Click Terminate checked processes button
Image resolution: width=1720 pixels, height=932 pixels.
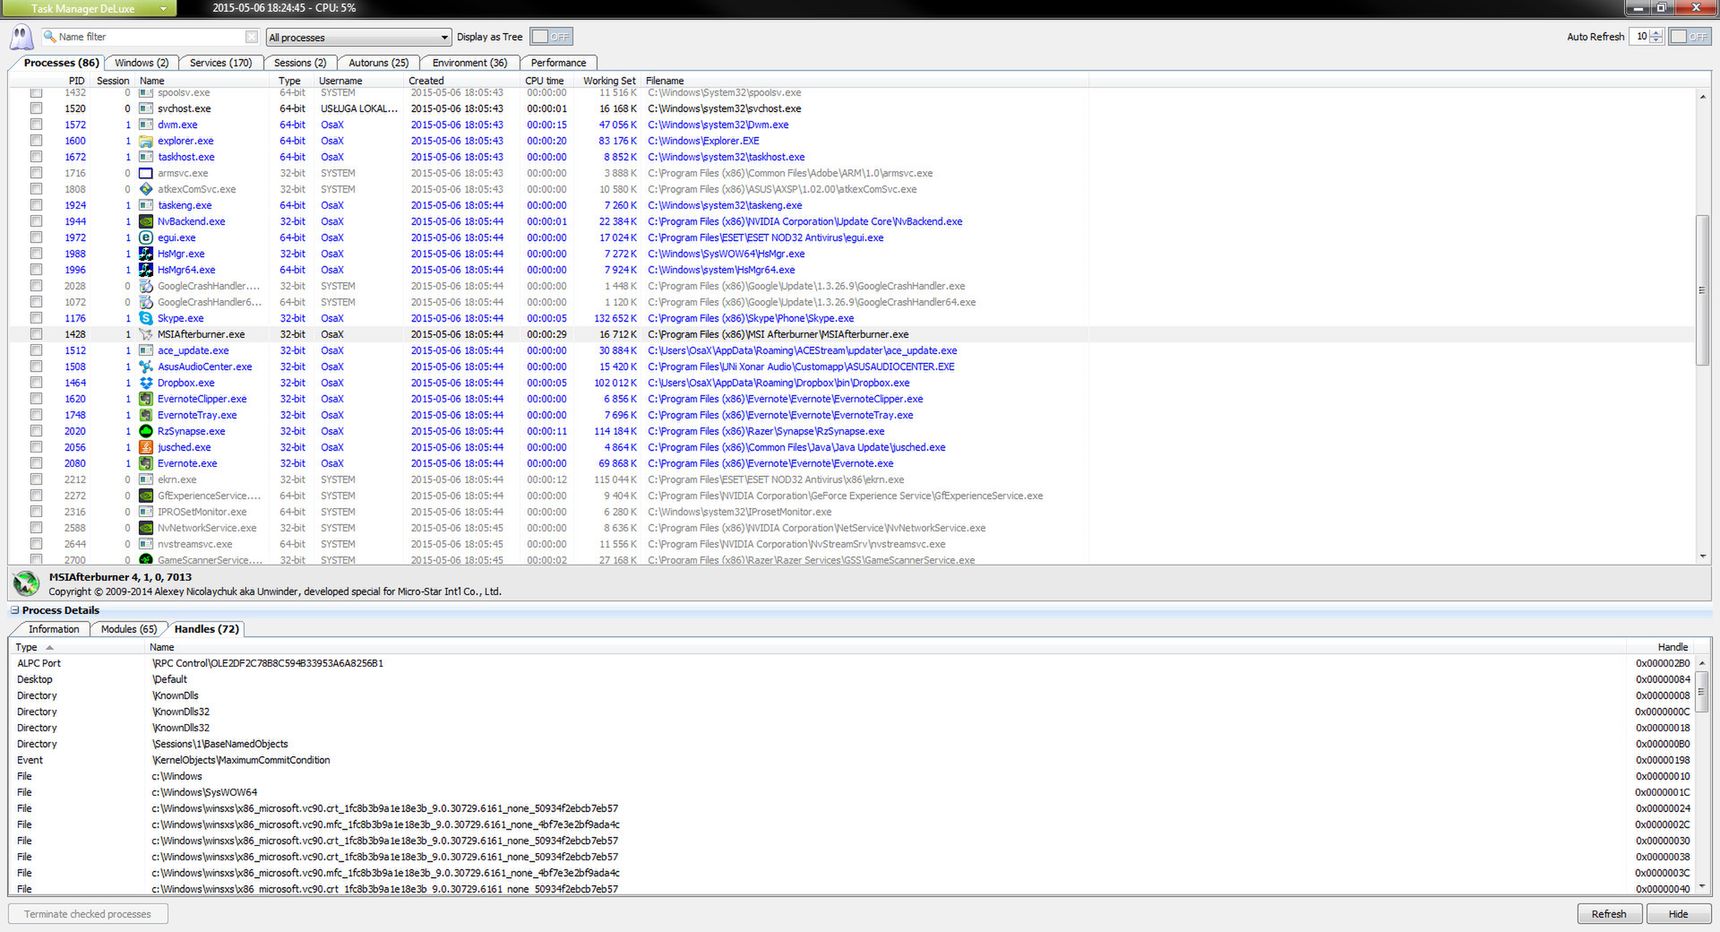click(88, 914)
